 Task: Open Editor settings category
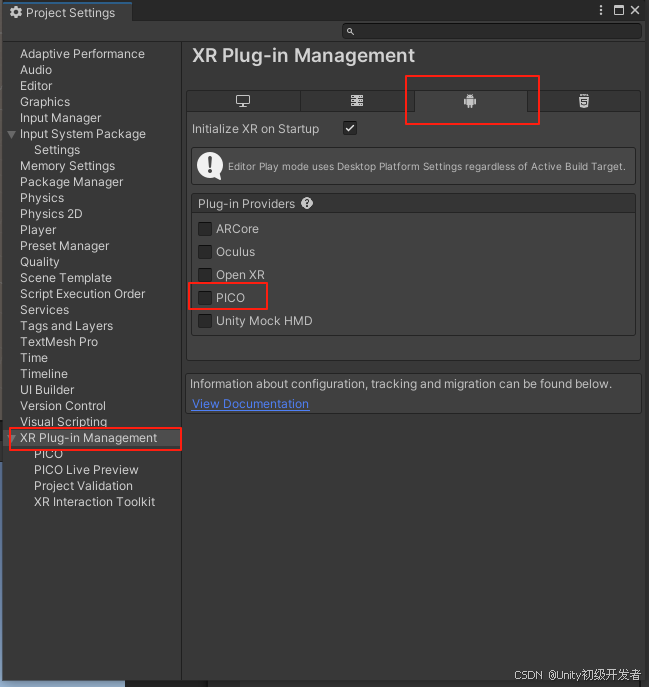[36, 86]
